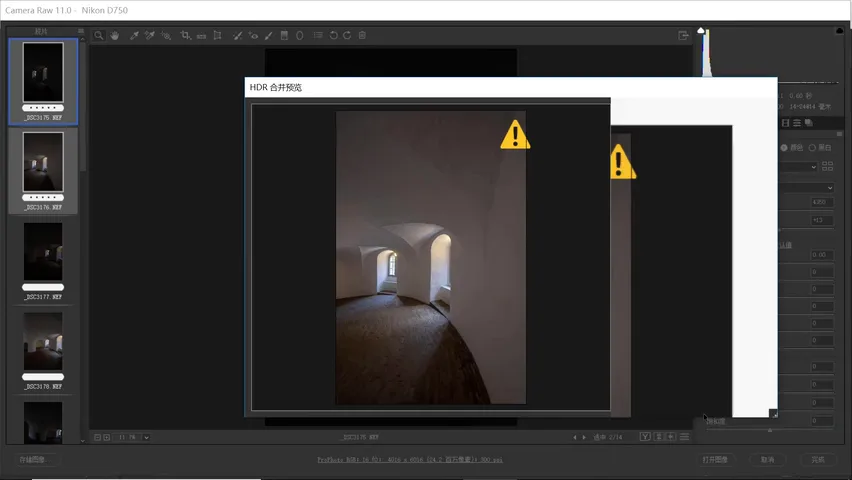Rotate image counterclockwise
This screenshot has width=852, height=480.
tap(334, 35)
